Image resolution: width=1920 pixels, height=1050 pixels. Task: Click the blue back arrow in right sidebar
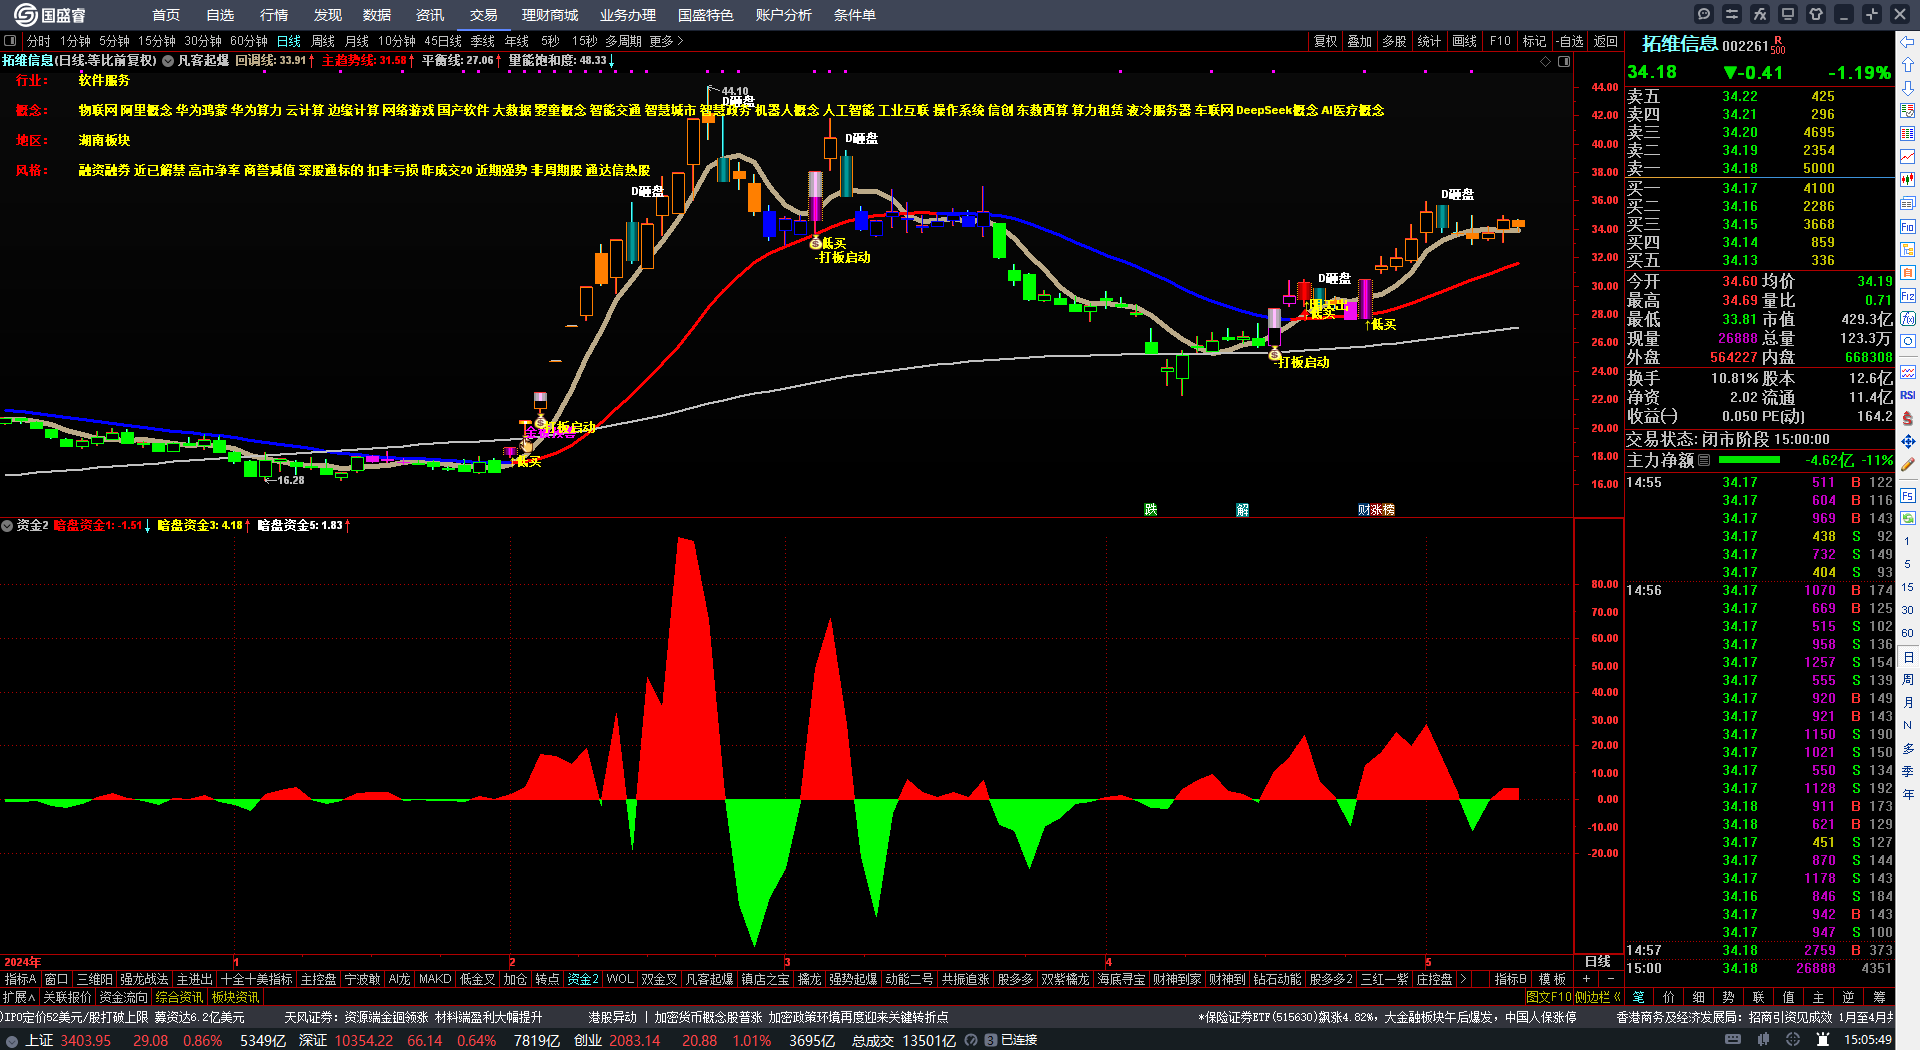coord(1908,42)
